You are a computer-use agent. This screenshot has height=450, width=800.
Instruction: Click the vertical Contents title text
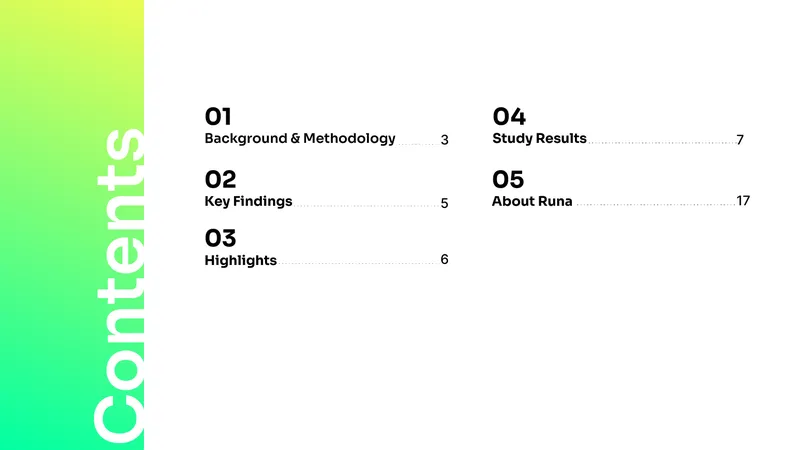(119, 286)
